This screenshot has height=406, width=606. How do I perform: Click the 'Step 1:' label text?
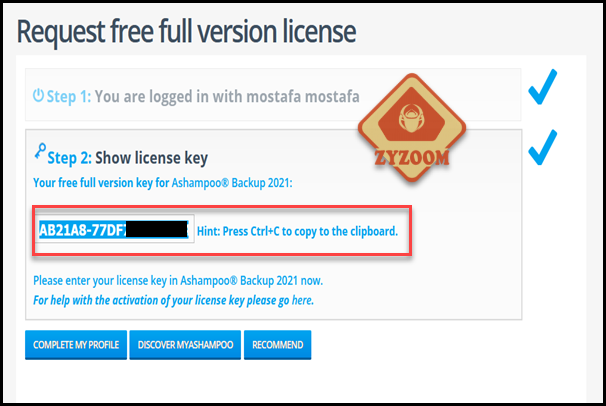(69, 97)
